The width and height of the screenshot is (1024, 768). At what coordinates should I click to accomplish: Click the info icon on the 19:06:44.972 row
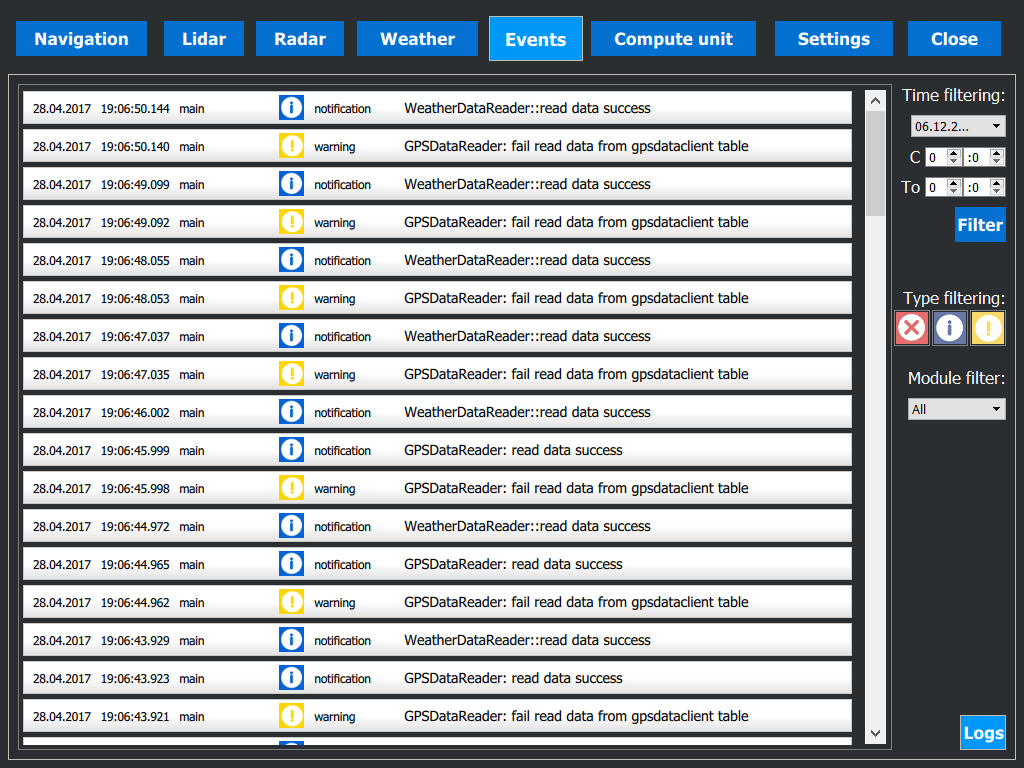pos(291,526)
